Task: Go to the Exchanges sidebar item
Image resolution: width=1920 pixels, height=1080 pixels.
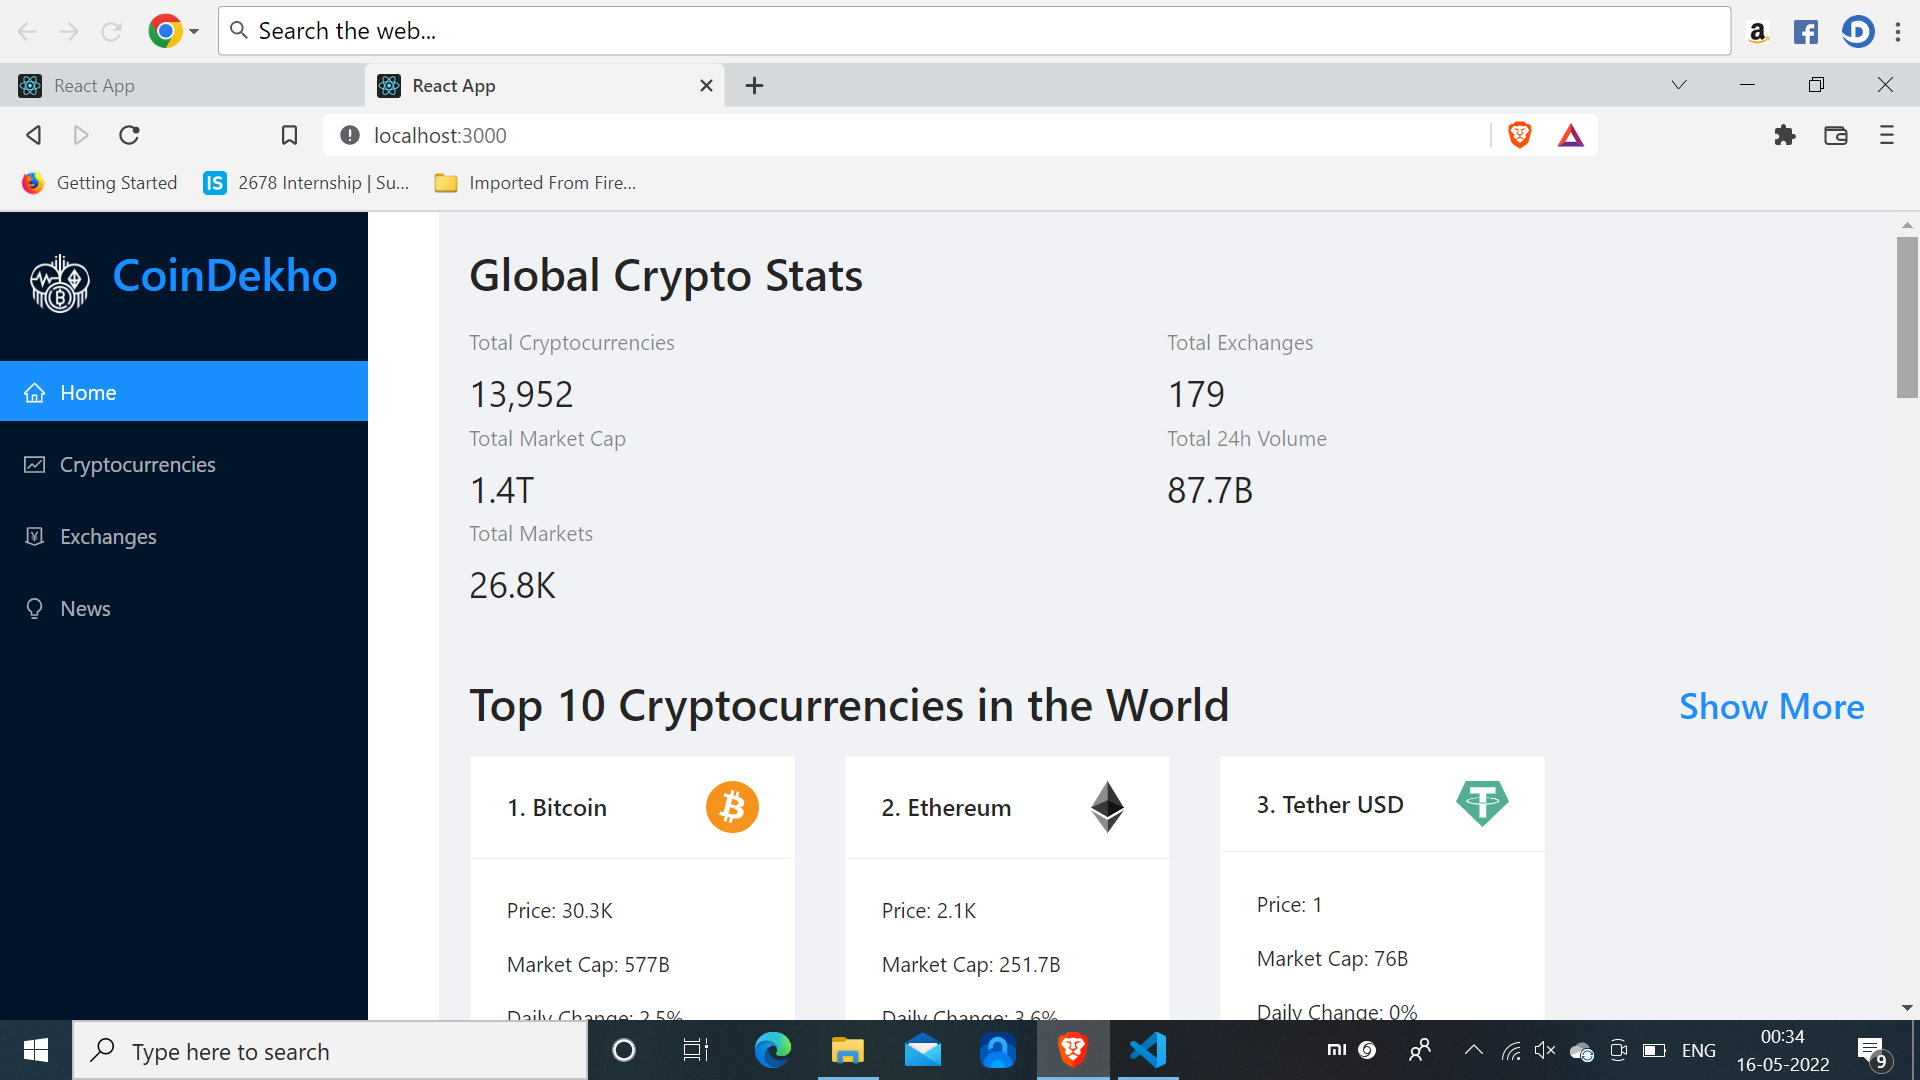Action: [x=108, y=537]
